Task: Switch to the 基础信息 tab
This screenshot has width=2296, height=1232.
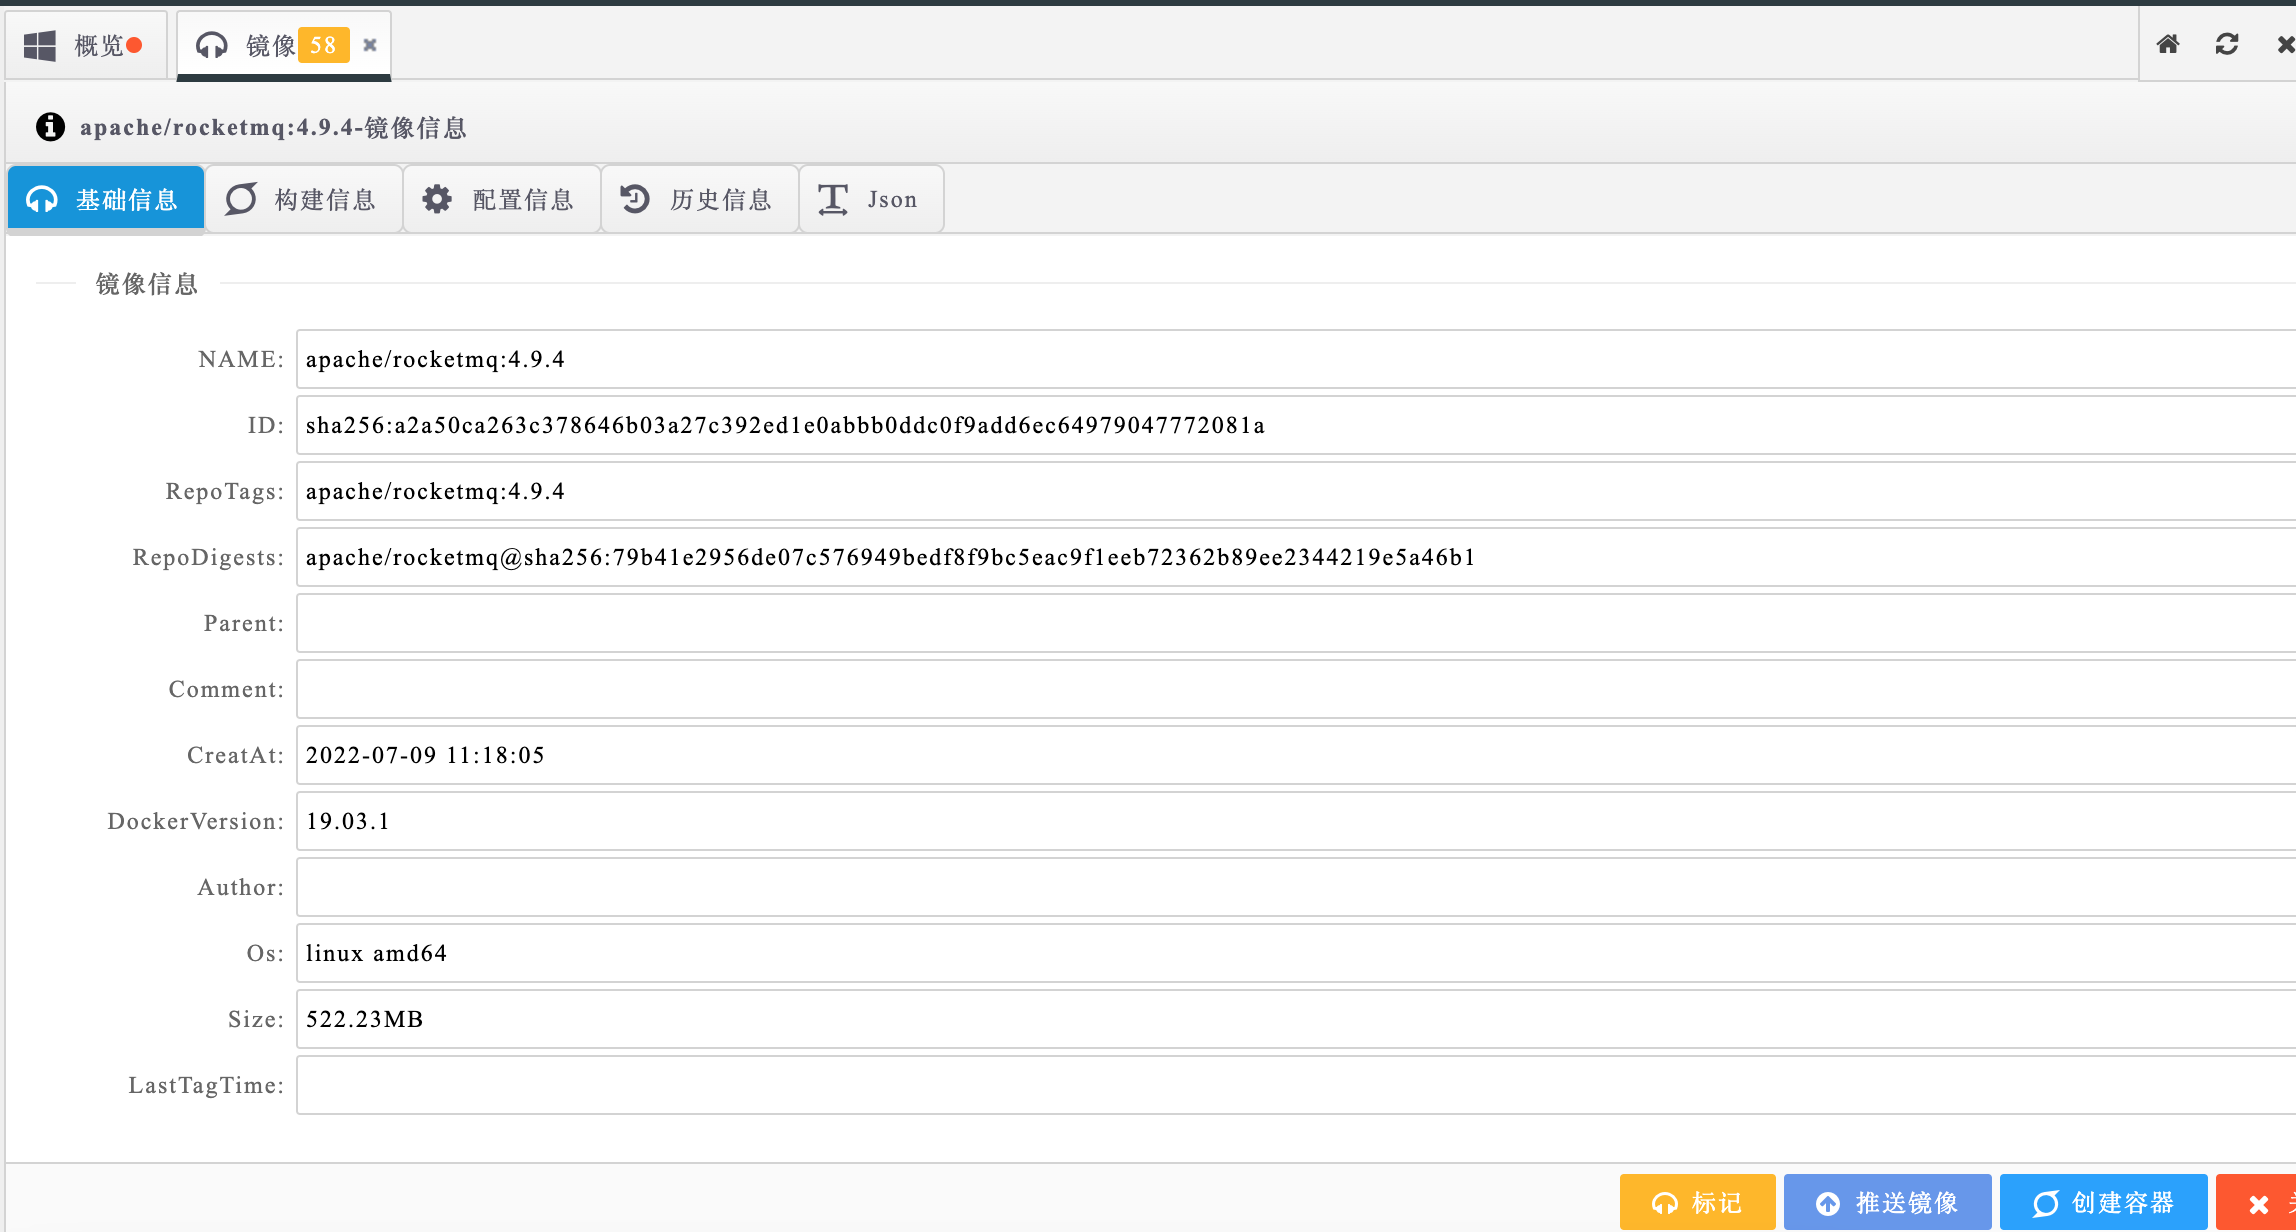Action: pos(106,199)
